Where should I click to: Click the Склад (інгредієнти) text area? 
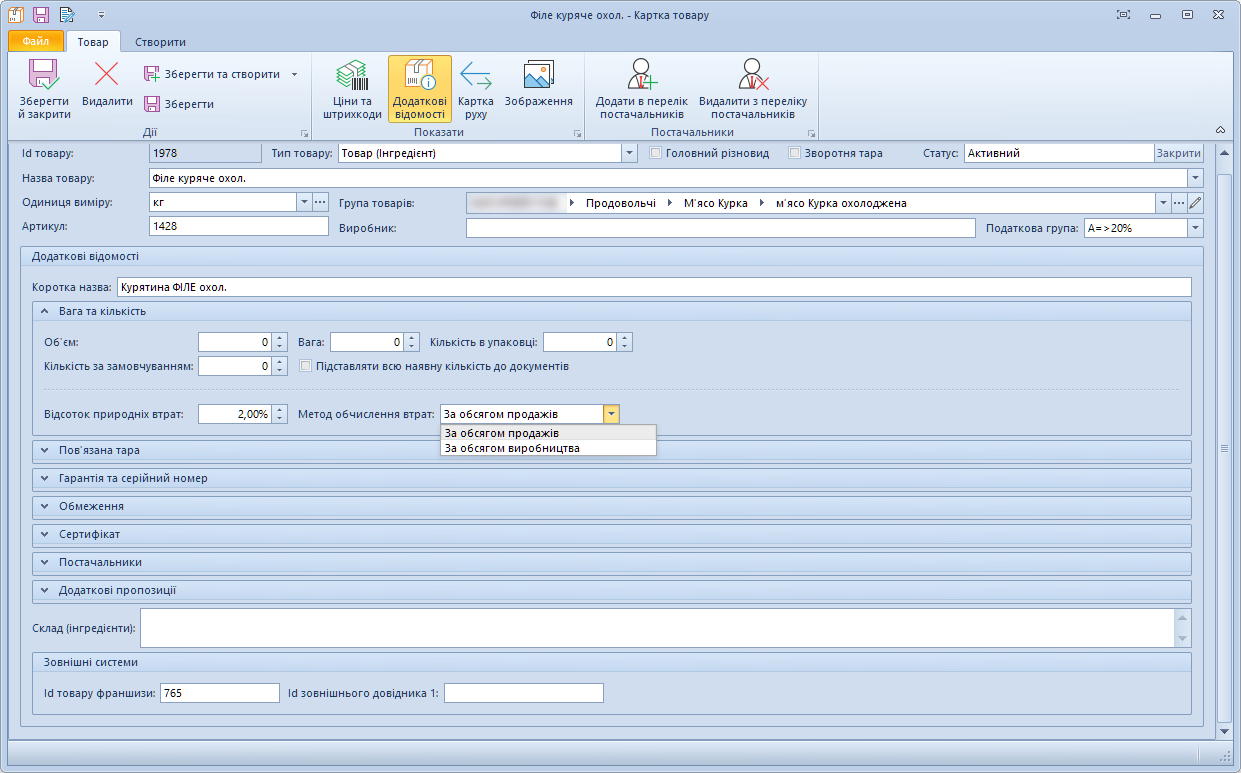point(658,628)
